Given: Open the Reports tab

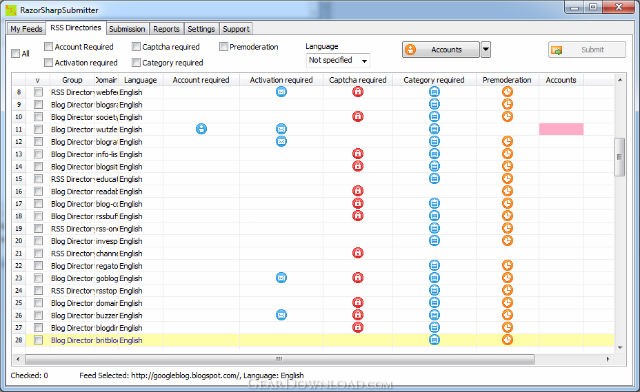Looking at the screenshot, I should pyautogui.click(x=166, y=29).
